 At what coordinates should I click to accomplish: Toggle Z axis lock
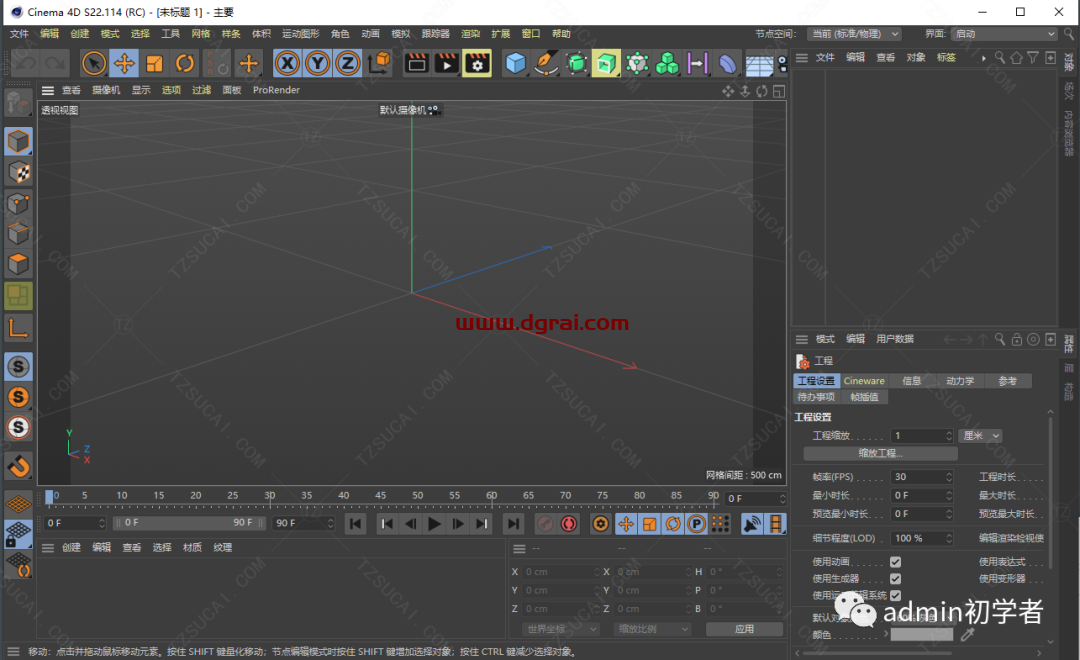point(348,63)
